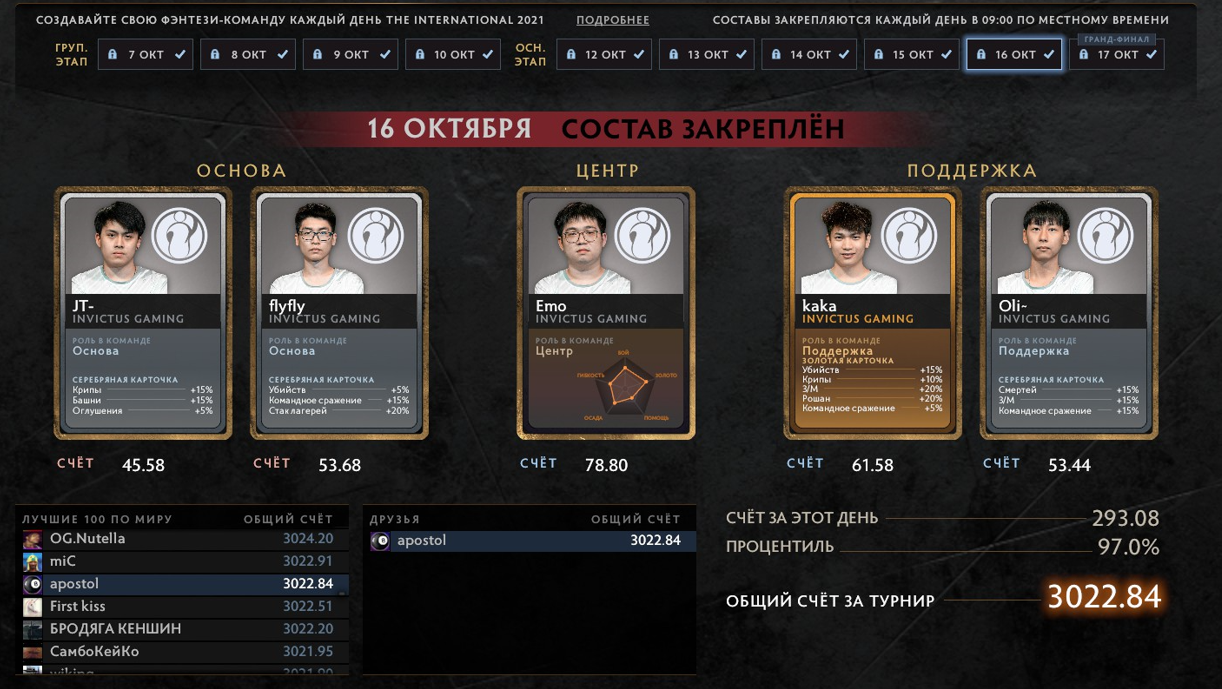Open the 13 ОКТ main stage tab

(706, 55)
